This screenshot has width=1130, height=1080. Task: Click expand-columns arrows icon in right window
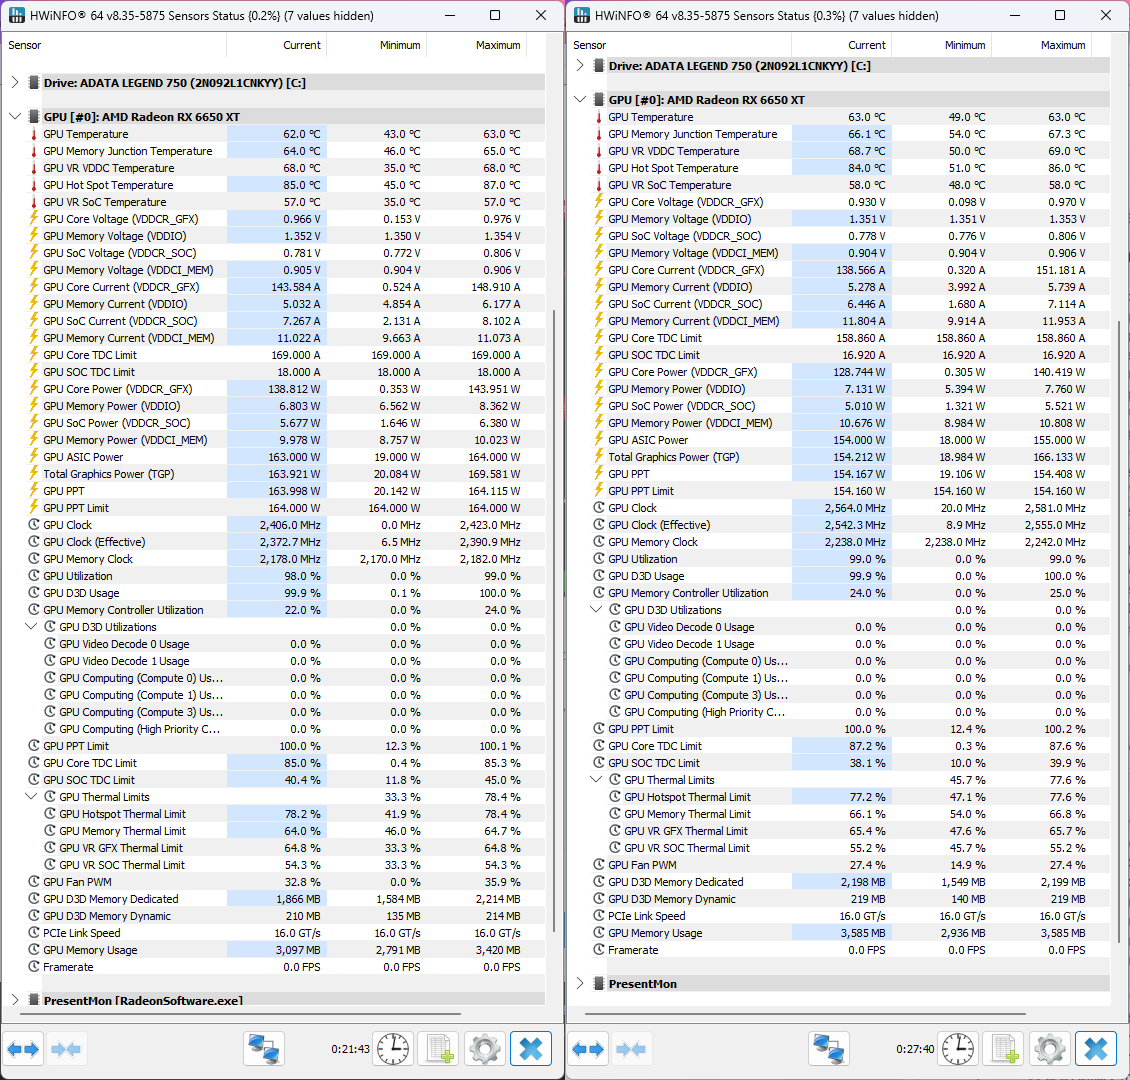pos(588,1049)
